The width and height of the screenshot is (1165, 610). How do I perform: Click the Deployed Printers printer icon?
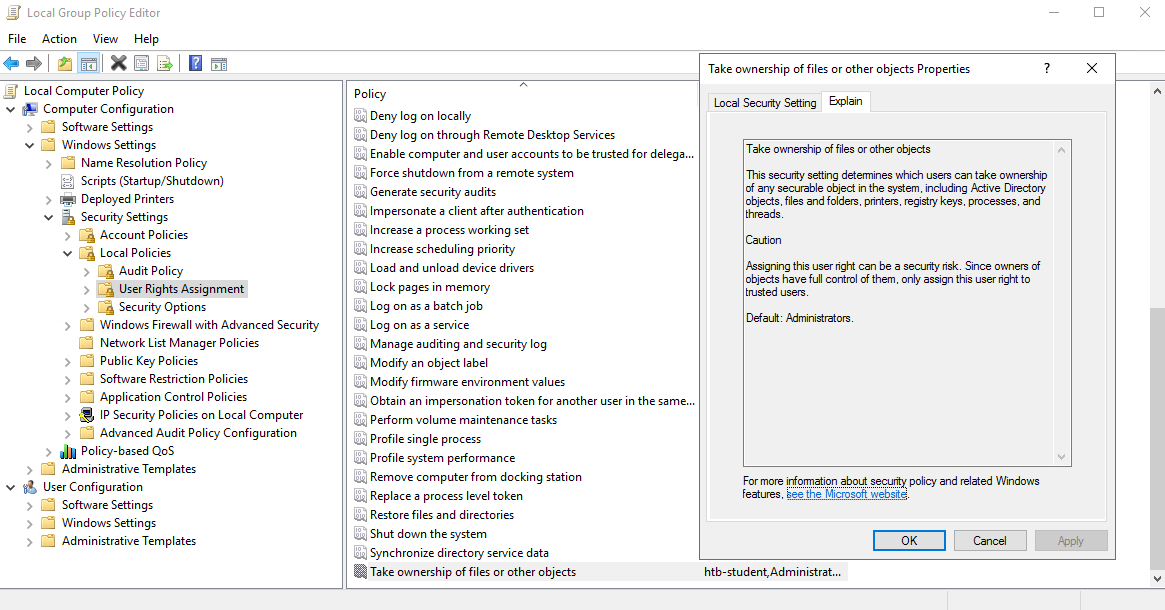point(68,199)
